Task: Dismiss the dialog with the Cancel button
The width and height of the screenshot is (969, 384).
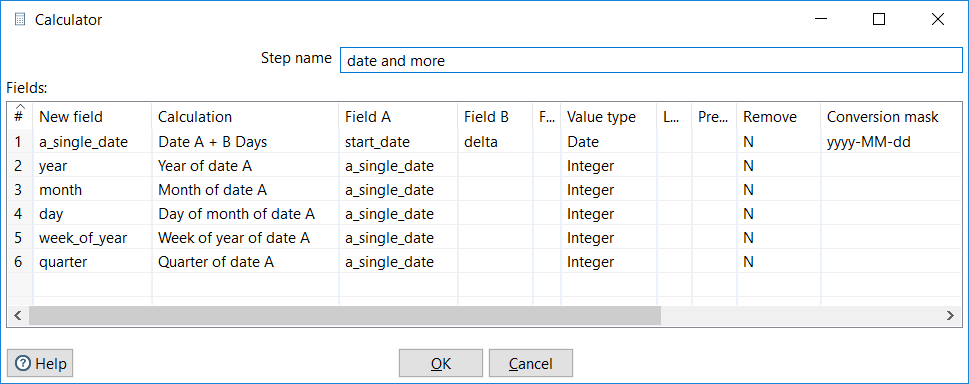Action: (531, 363)
